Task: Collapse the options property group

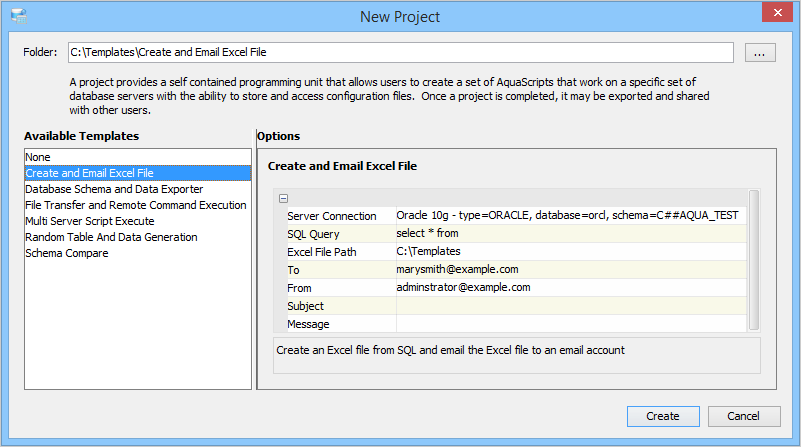Action: (x=284, y=199)
